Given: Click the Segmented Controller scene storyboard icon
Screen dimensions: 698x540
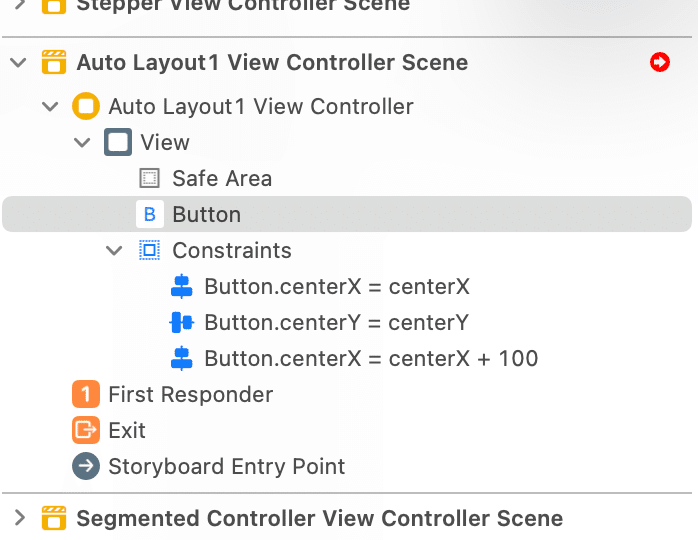Looking at the screenshot, I should [54, 518].
